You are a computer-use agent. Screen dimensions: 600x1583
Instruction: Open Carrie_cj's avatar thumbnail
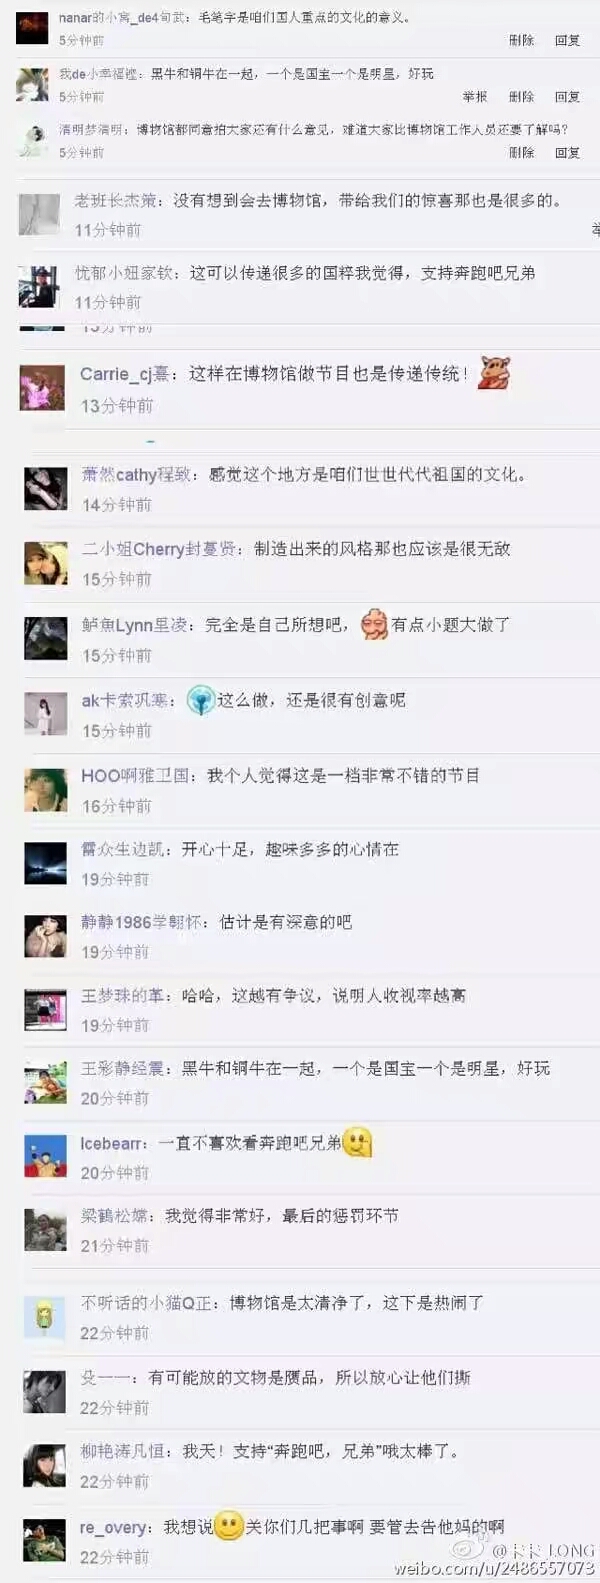click(x=42, y=387)
